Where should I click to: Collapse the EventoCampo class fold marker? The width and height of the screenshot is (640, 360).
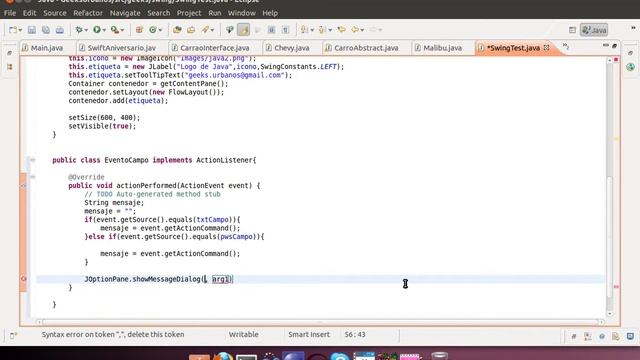33,160
